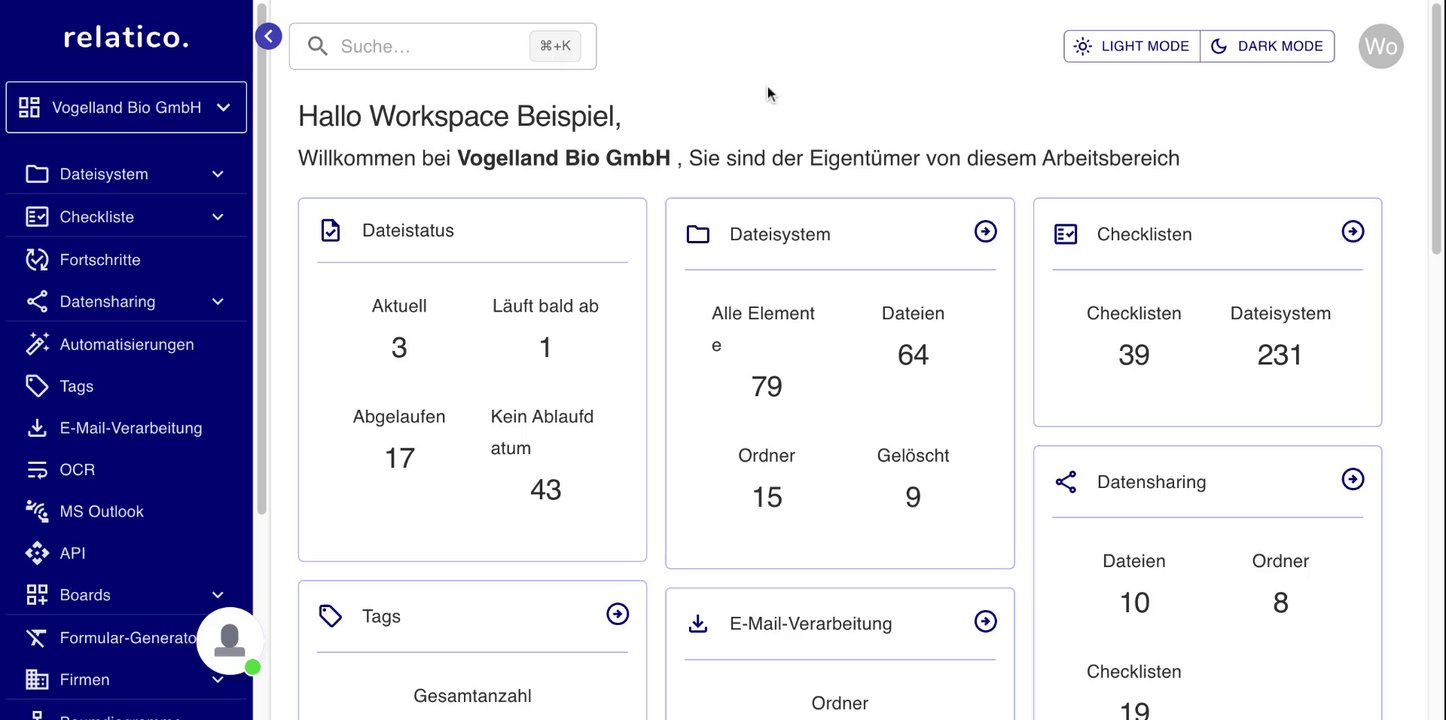Expand the Checkliste sidebar submenu
This screenshot has width=1446, height=720.
(x=218, y=217)
